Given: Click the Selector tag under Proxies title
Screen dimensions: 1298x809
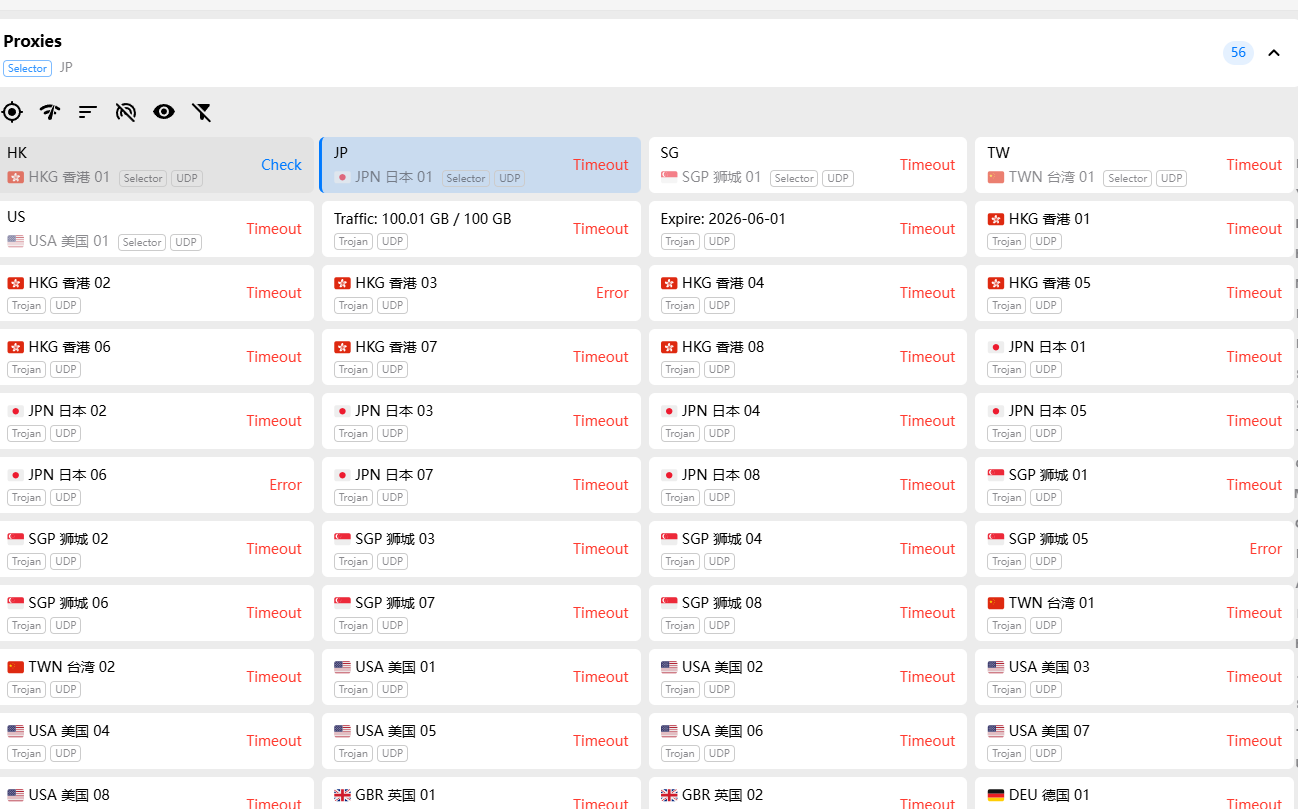Looking at the screenshot, I should (27, 69).
